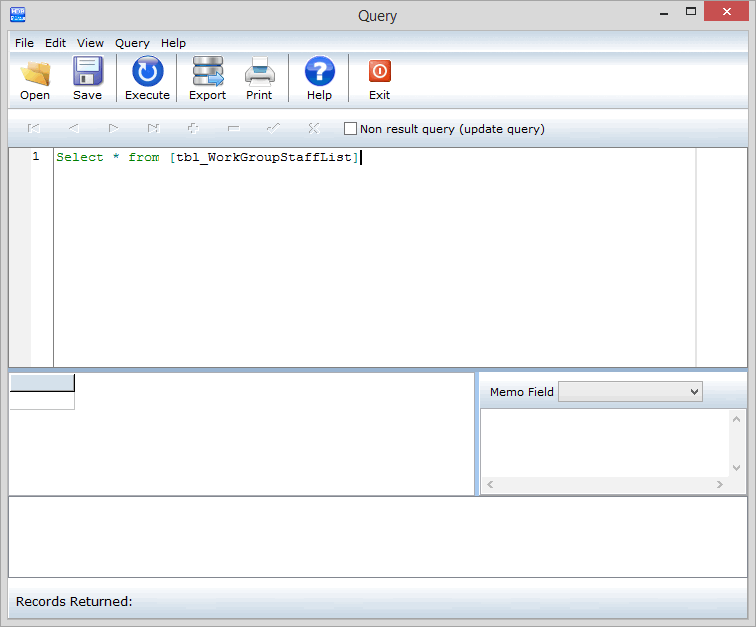Click inside the SQL query editor

[x=370, y=260]
